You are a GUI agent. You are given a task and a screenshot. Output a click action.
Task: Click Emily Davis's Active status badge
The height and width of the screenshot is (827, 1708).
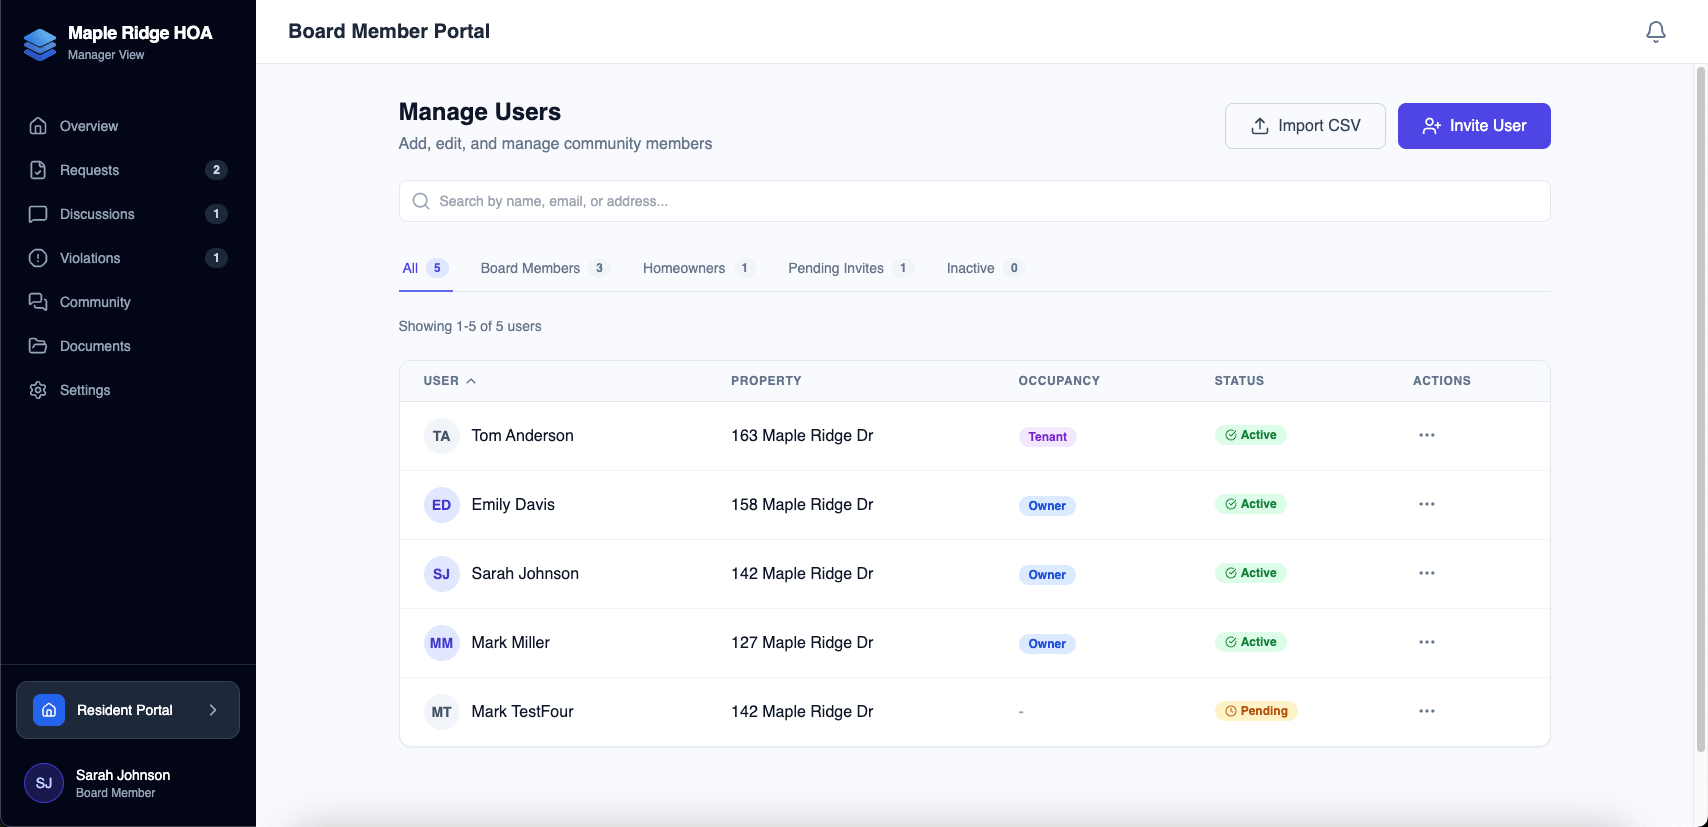1250,504
